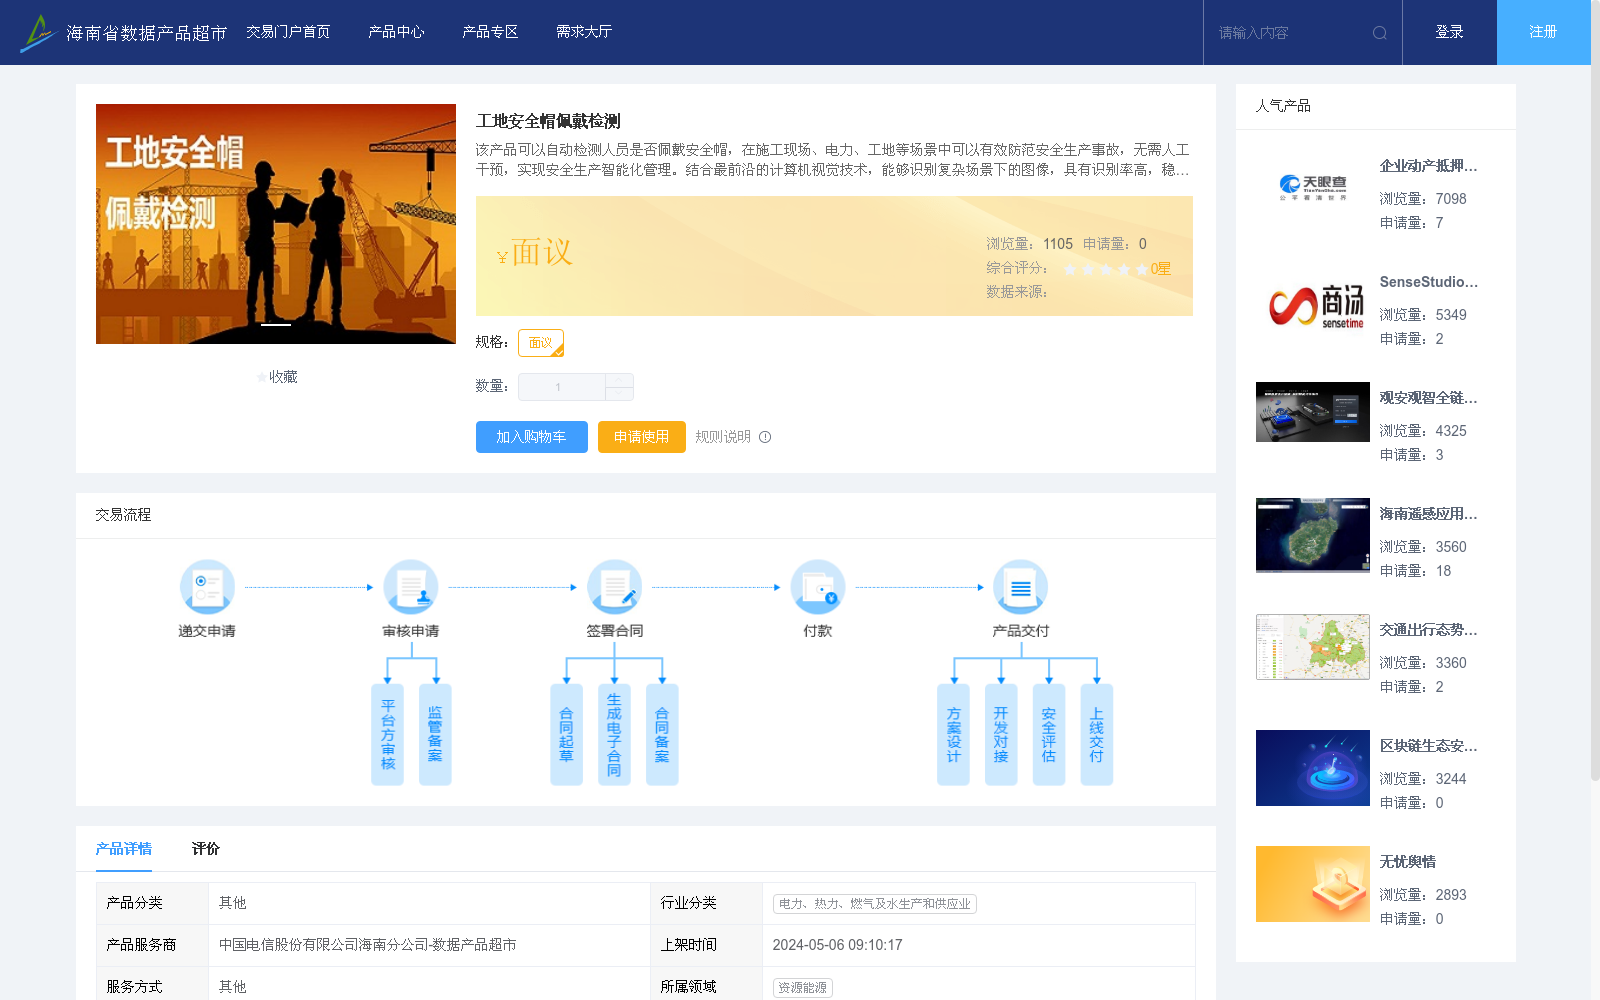1600x1000 pixels.
Task: Open the 产品中心 menu item
Action: point(396,32)
